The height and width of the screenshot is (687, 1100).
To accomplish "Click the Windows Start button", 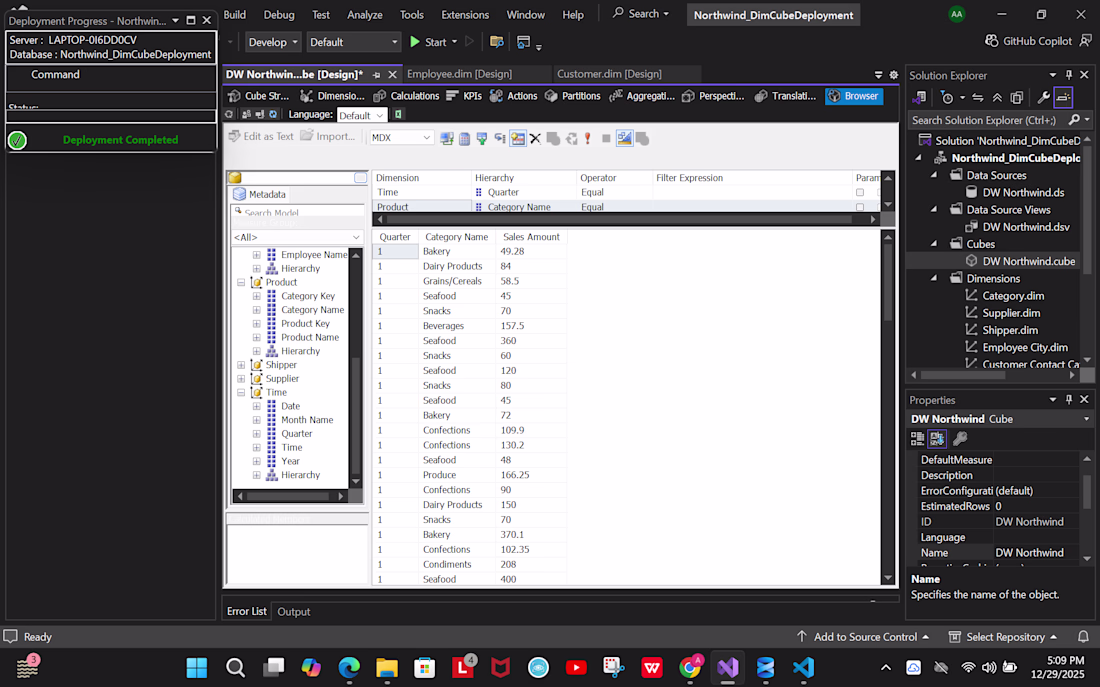I will 196,667.
